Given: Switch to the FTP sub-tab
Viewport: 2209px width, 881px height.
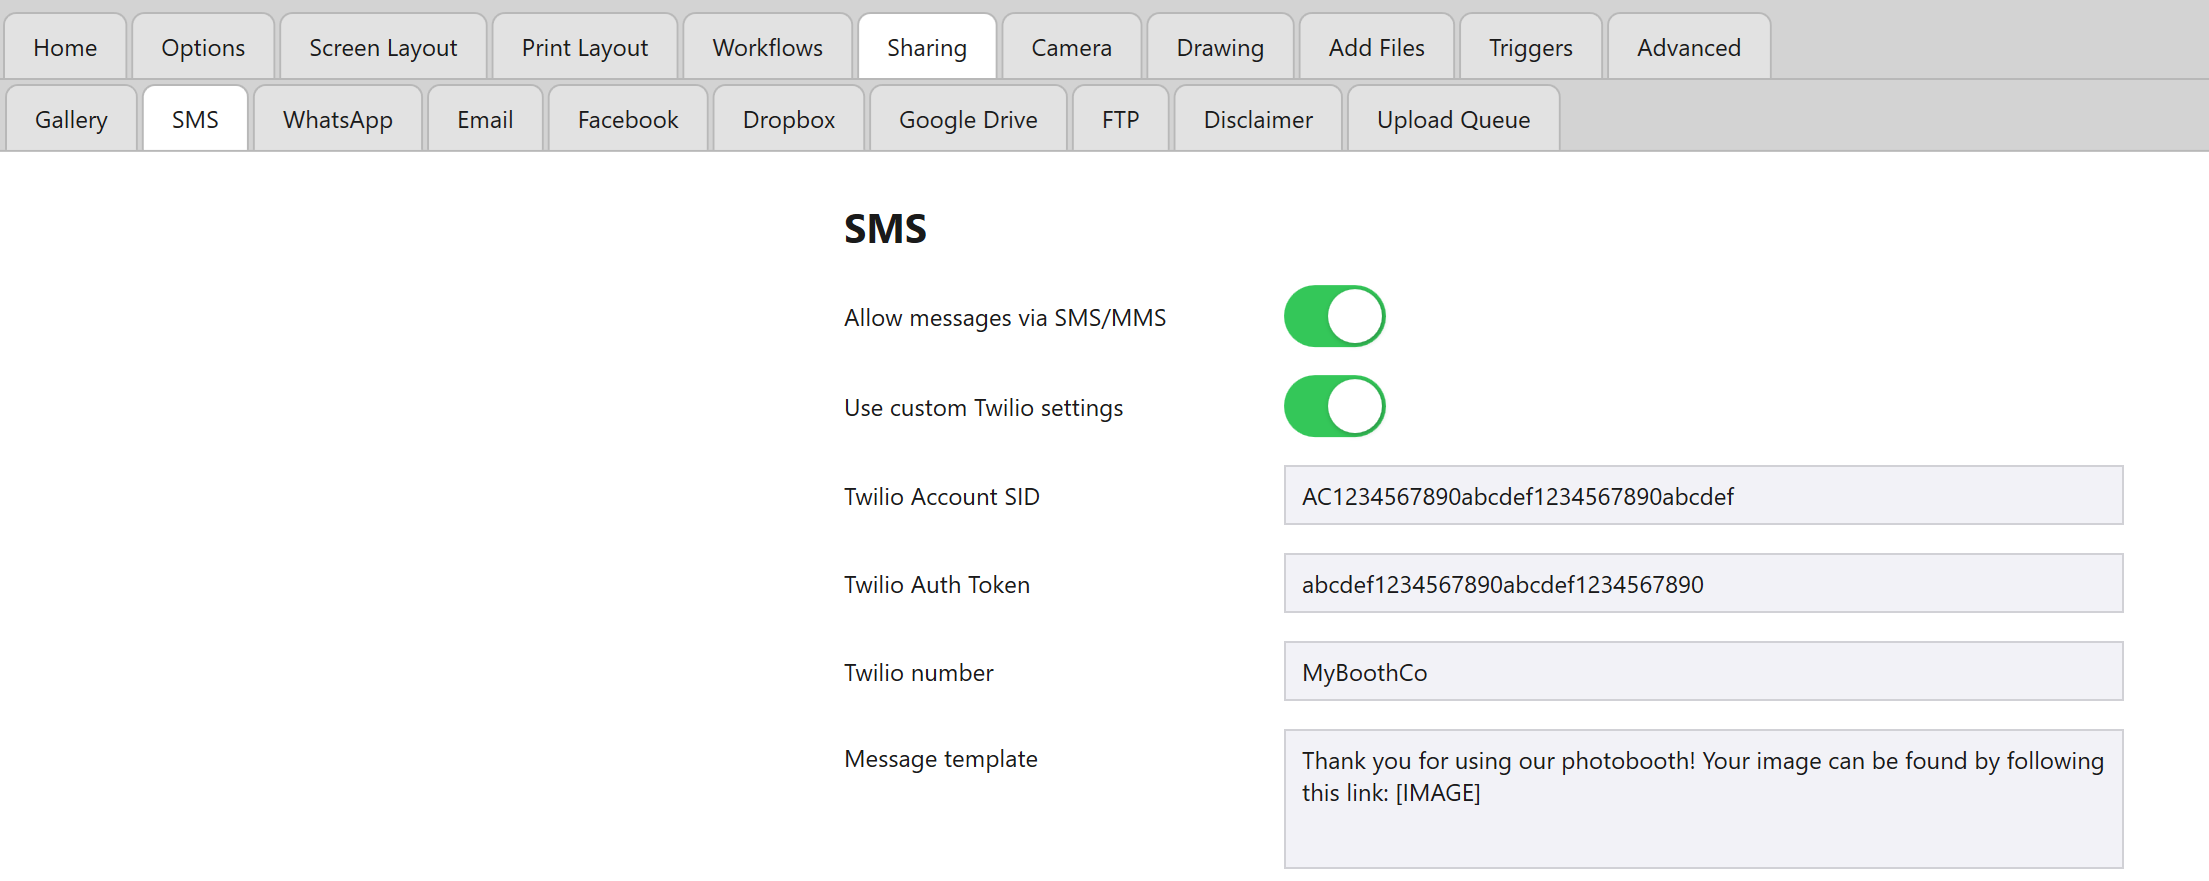Looking at the screenshot, I should (1121, 119).
